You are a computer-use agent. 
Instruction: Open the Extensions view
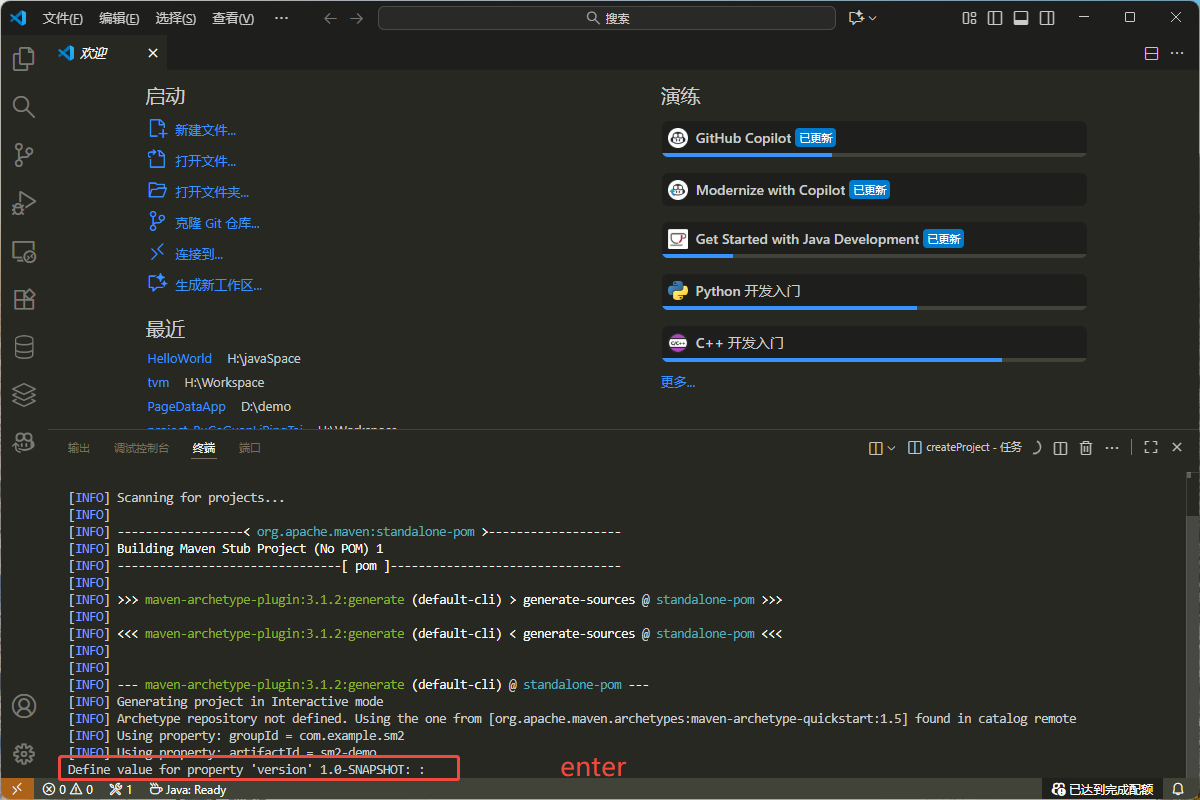(x=23, y=299)
